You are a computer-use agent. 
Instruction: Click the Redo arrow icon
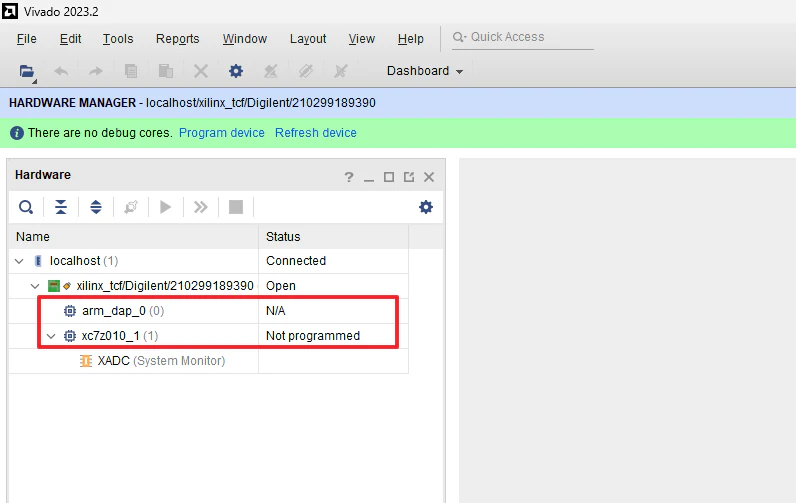click(96, 71)
